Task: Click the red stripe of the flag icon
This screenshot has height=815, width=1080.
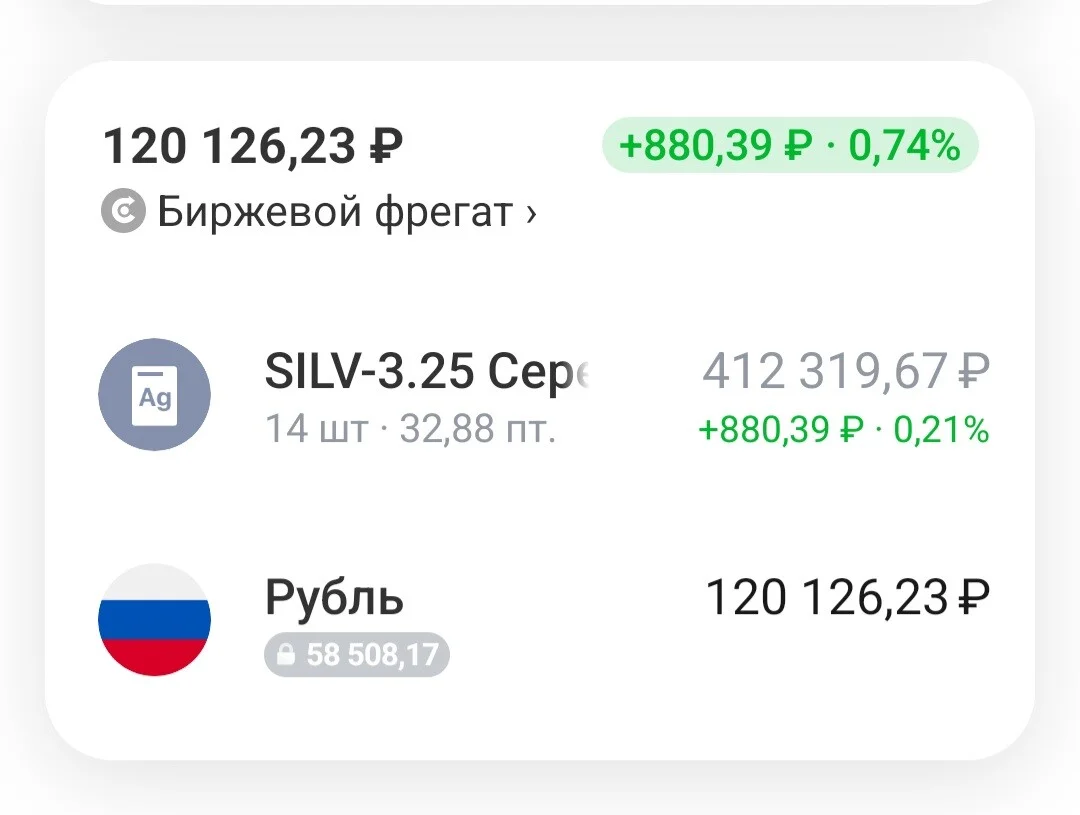Action: click(154, 657)
